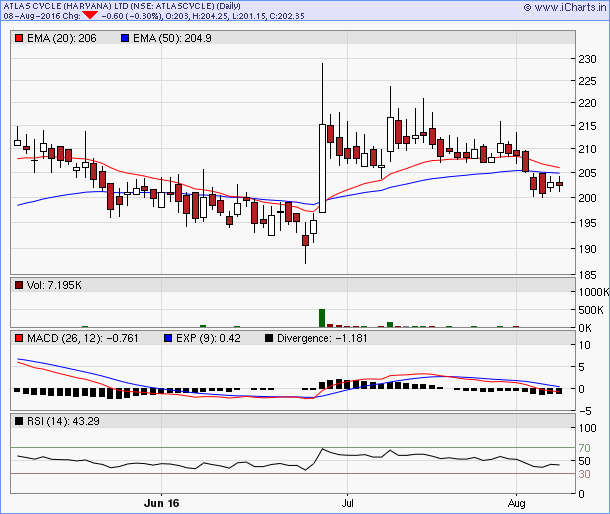The image size is (610, 514).
Task: Click the blue EMA (50) legend swatch
Action: point(125,38)
